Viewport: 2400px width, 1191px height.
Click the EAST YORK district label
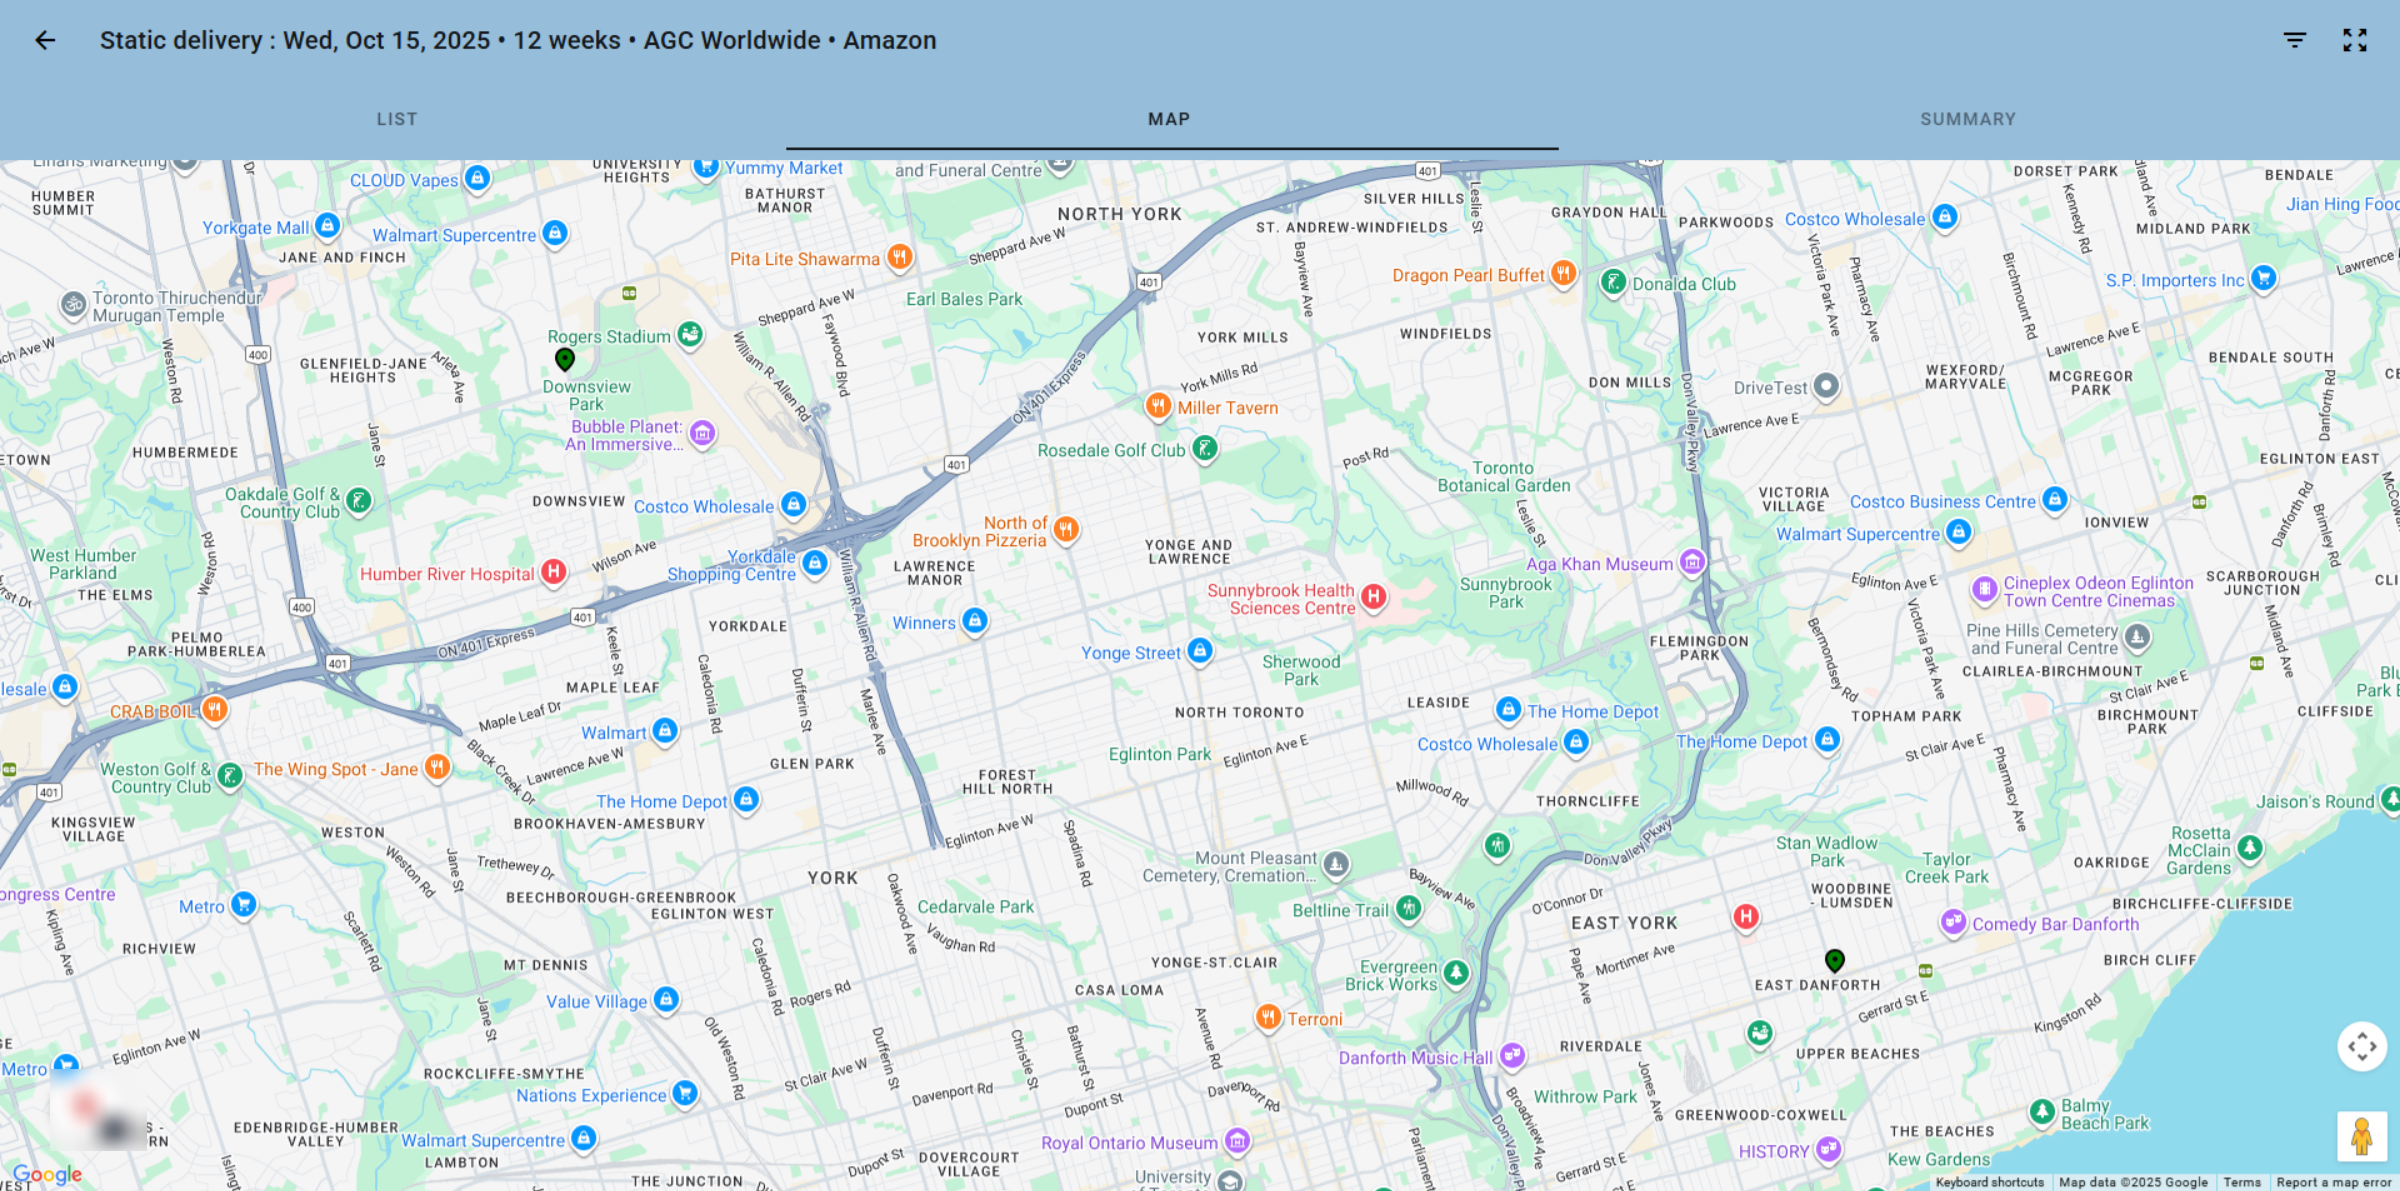tap(1624, 923)
